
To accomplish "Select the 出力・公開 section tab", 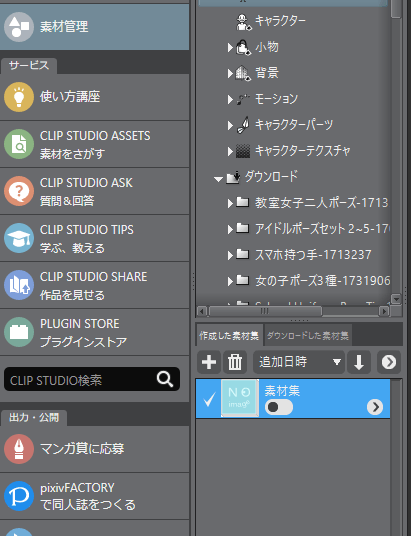I will pyautogui.click(x=34, y=418).
